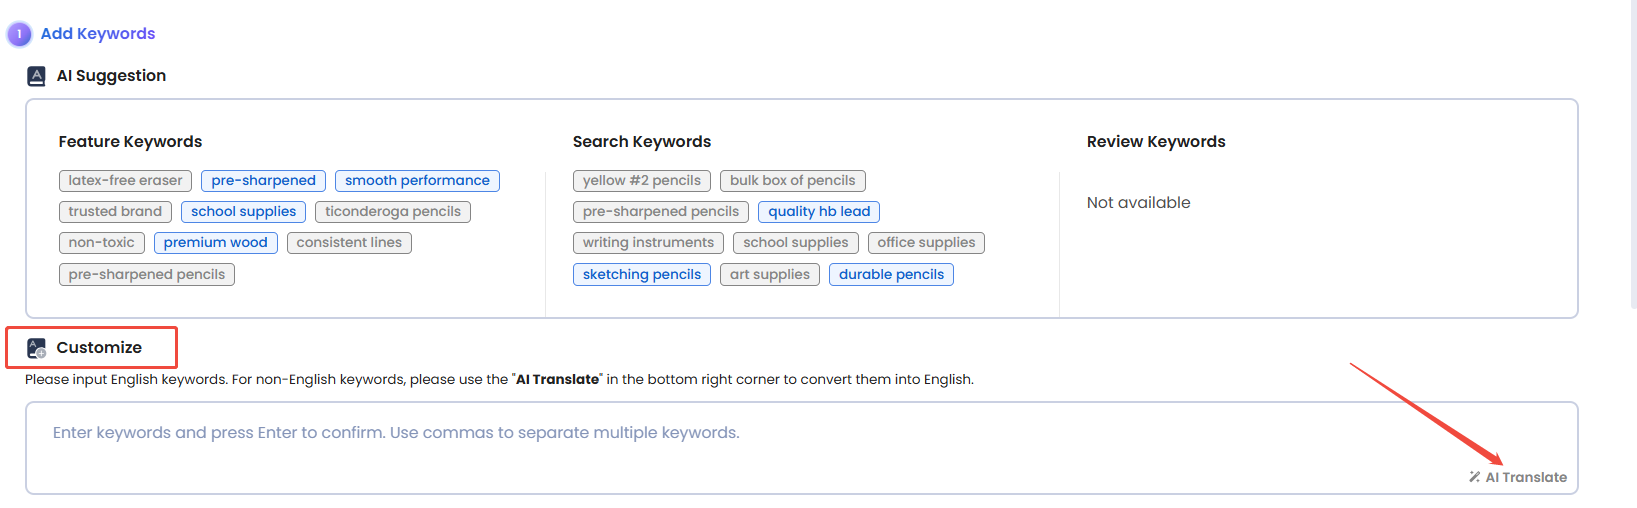Click the AI Translate button
The width and height of the screenshot is (1637, 508).
pyautogui.click(x=1518, y=477)
